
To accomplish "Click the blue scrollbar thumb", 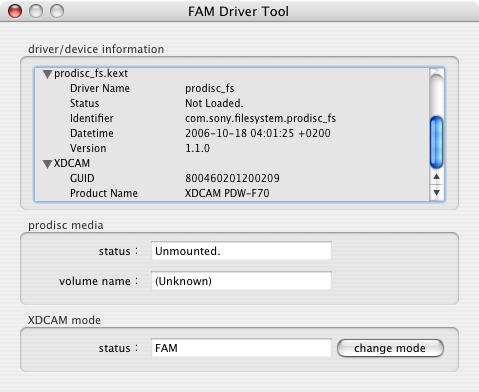I will [x=437, y=142].
